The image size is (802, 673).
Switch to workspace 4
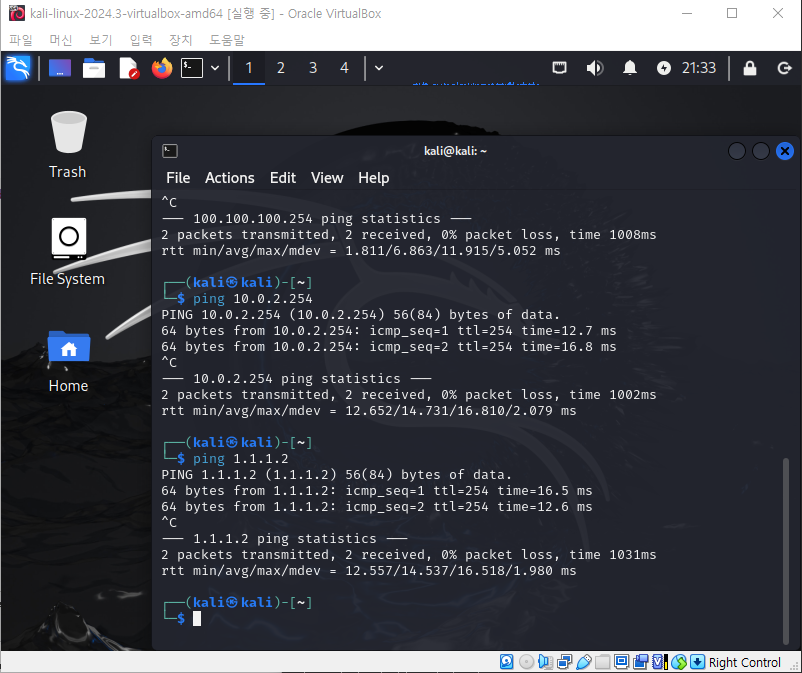(x=344, y=68)
